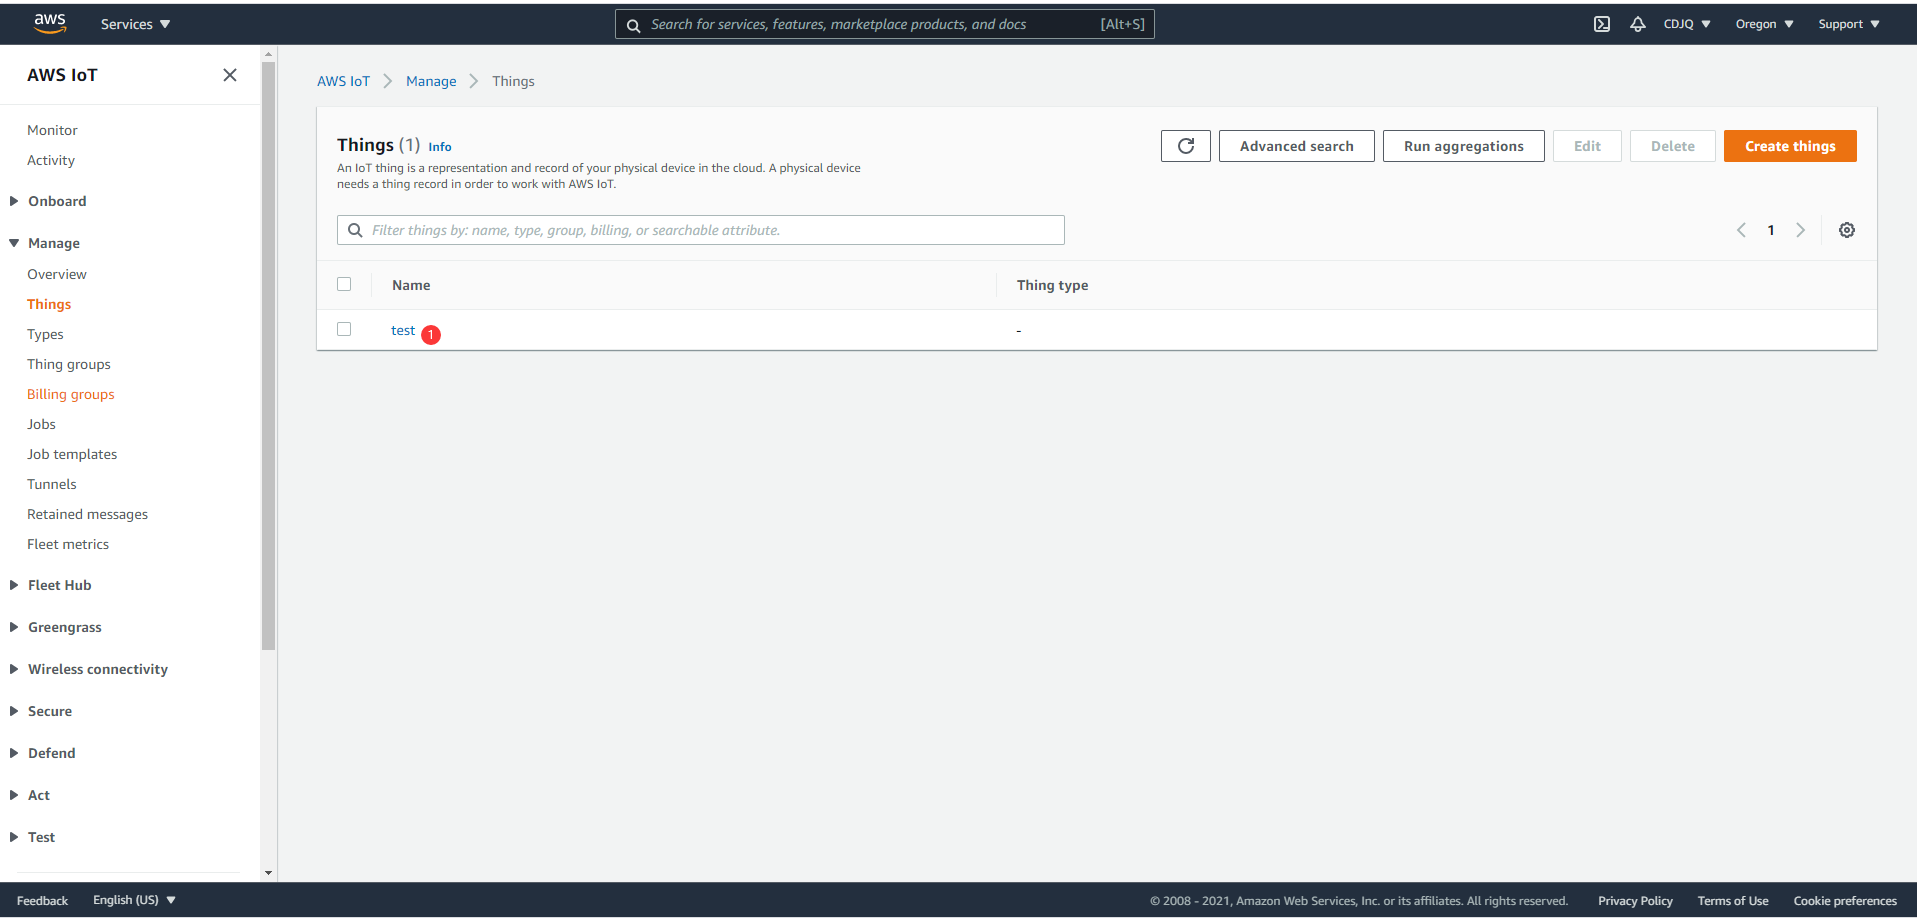
Task: Follow the Manage breadcrumb link
Action: tap(431, 81)
